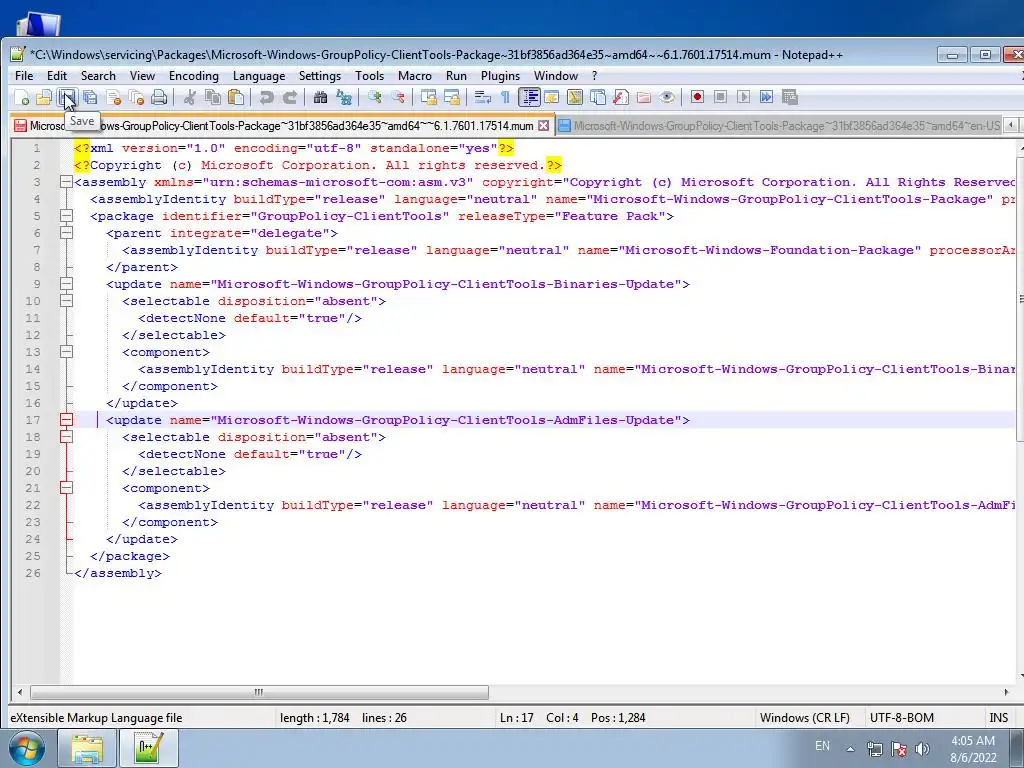Toggle Show All Characters pilcrow icon
The height and width of the screenshot is (768, 1024).
pos(505,97)
